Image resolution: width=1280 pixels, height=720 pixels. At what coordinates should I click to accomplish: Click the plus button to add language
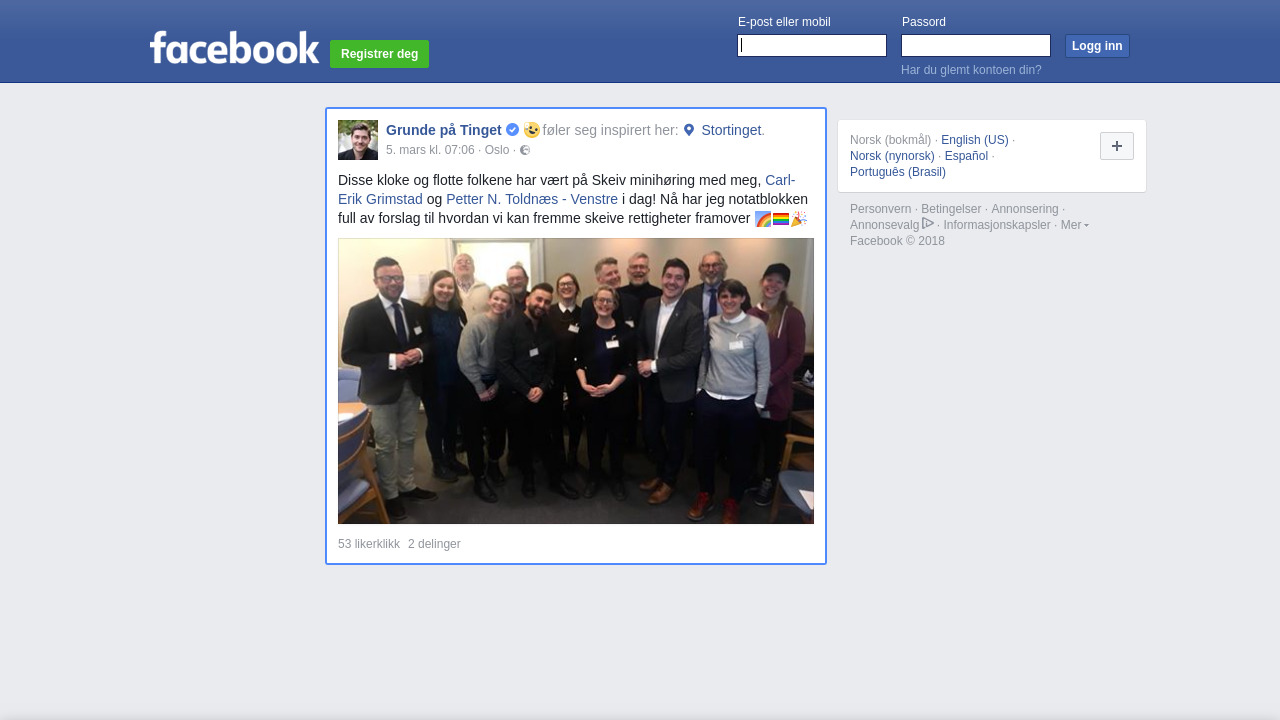pyautogui.click(x=1117, y=146)
